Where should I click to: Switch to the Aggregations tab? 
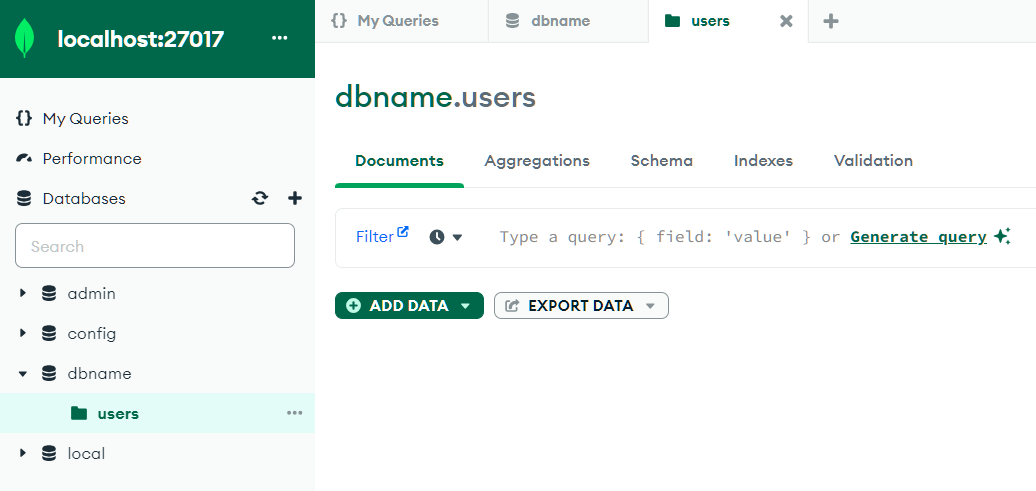click(x=537, y=161)
